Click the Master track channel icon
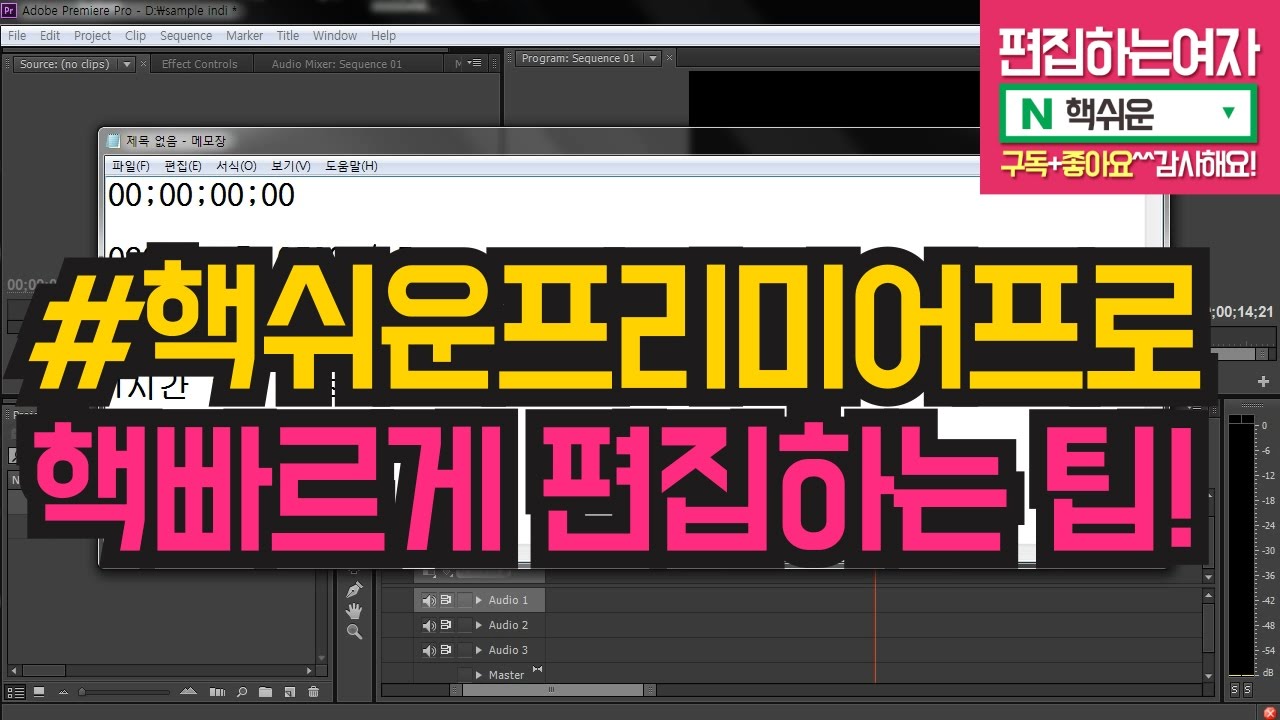 click(537, 669)
